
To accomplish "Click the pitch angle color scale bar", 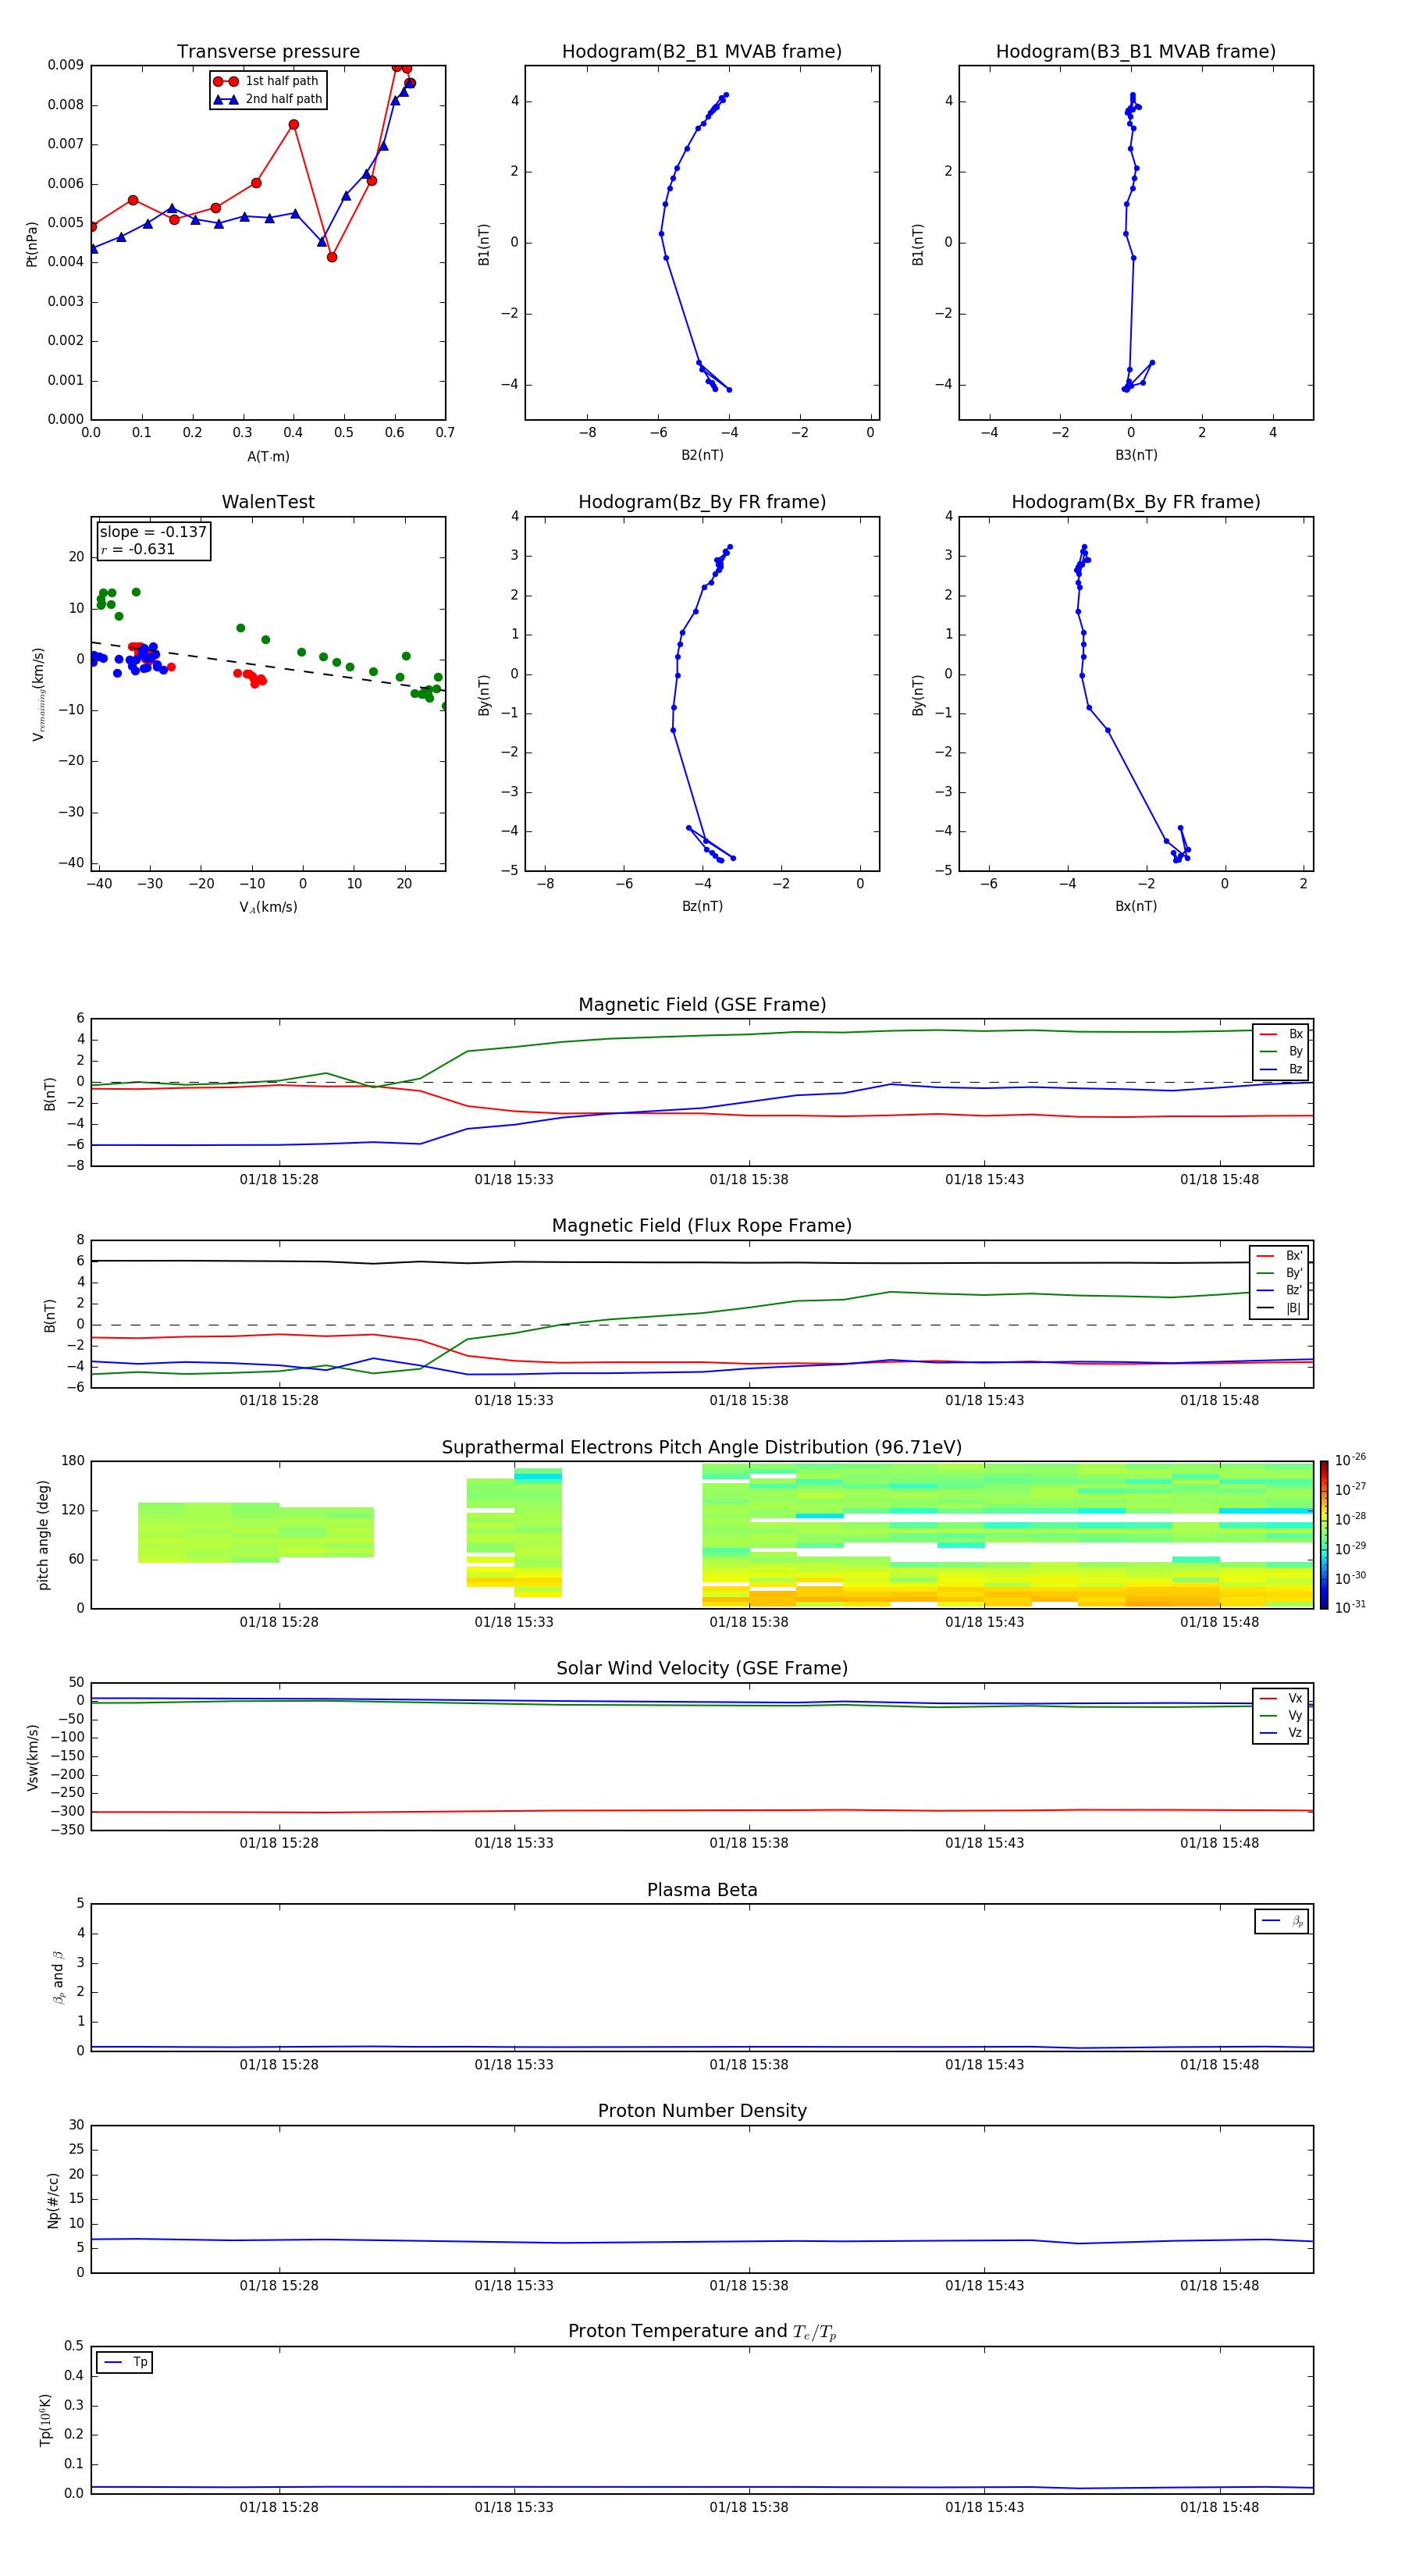I will pyautogui.click(x=1324, y=1534).
